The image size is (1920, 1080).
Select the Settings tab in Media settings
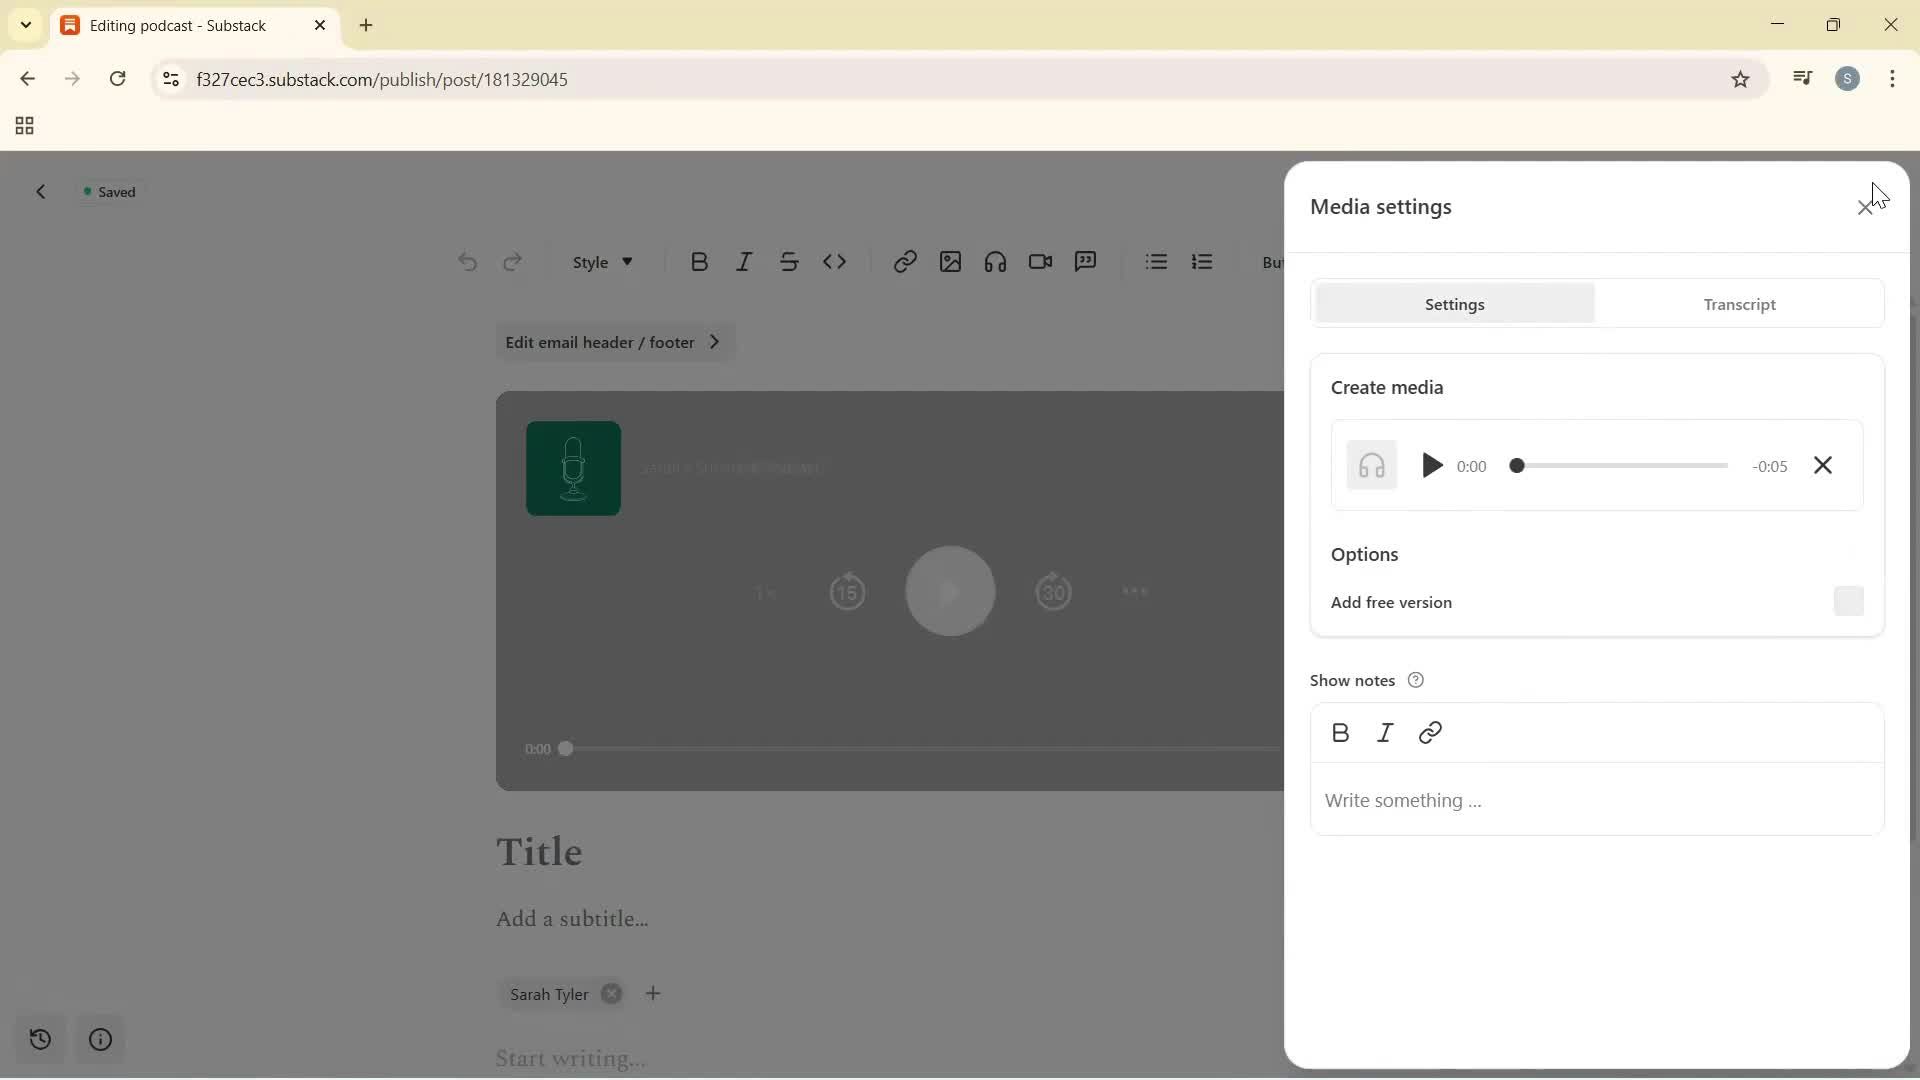coord(1455,304)
